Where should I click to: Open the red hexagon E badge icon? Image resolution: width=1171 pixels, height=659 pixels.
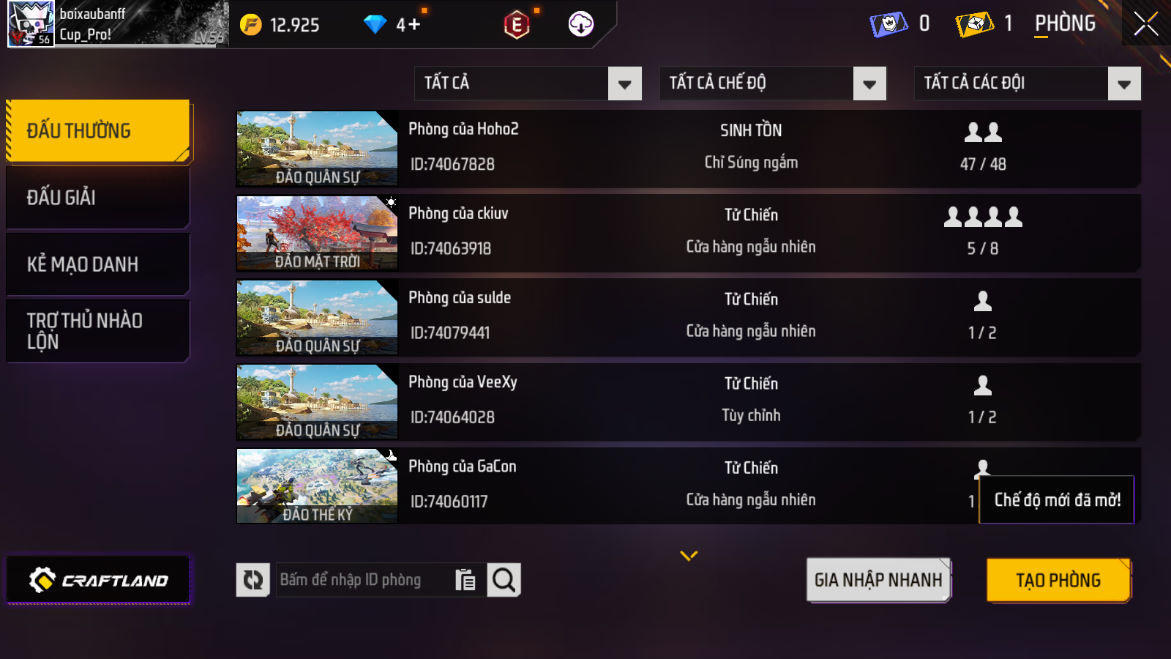click(516, 25)
